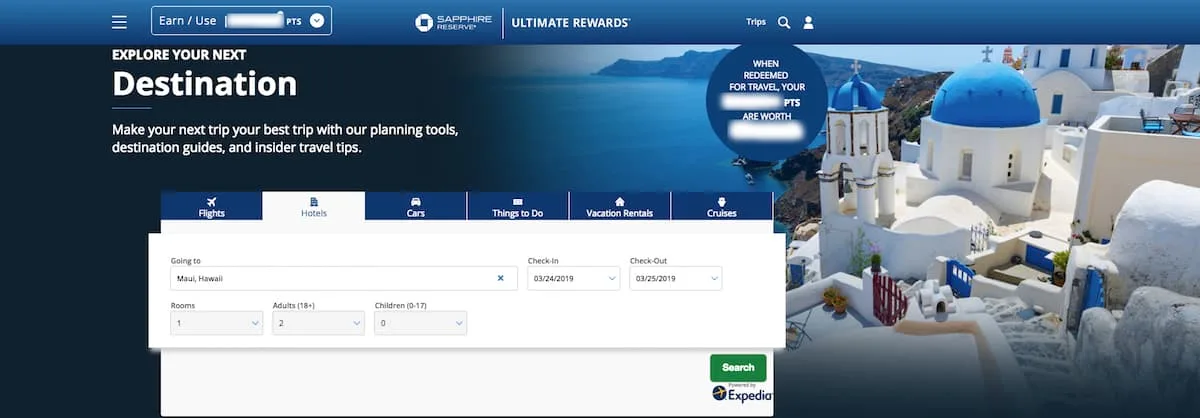Expand the Adults (18+) dropdown
This screenshot has width=1200, height=418.
(319, 323)
